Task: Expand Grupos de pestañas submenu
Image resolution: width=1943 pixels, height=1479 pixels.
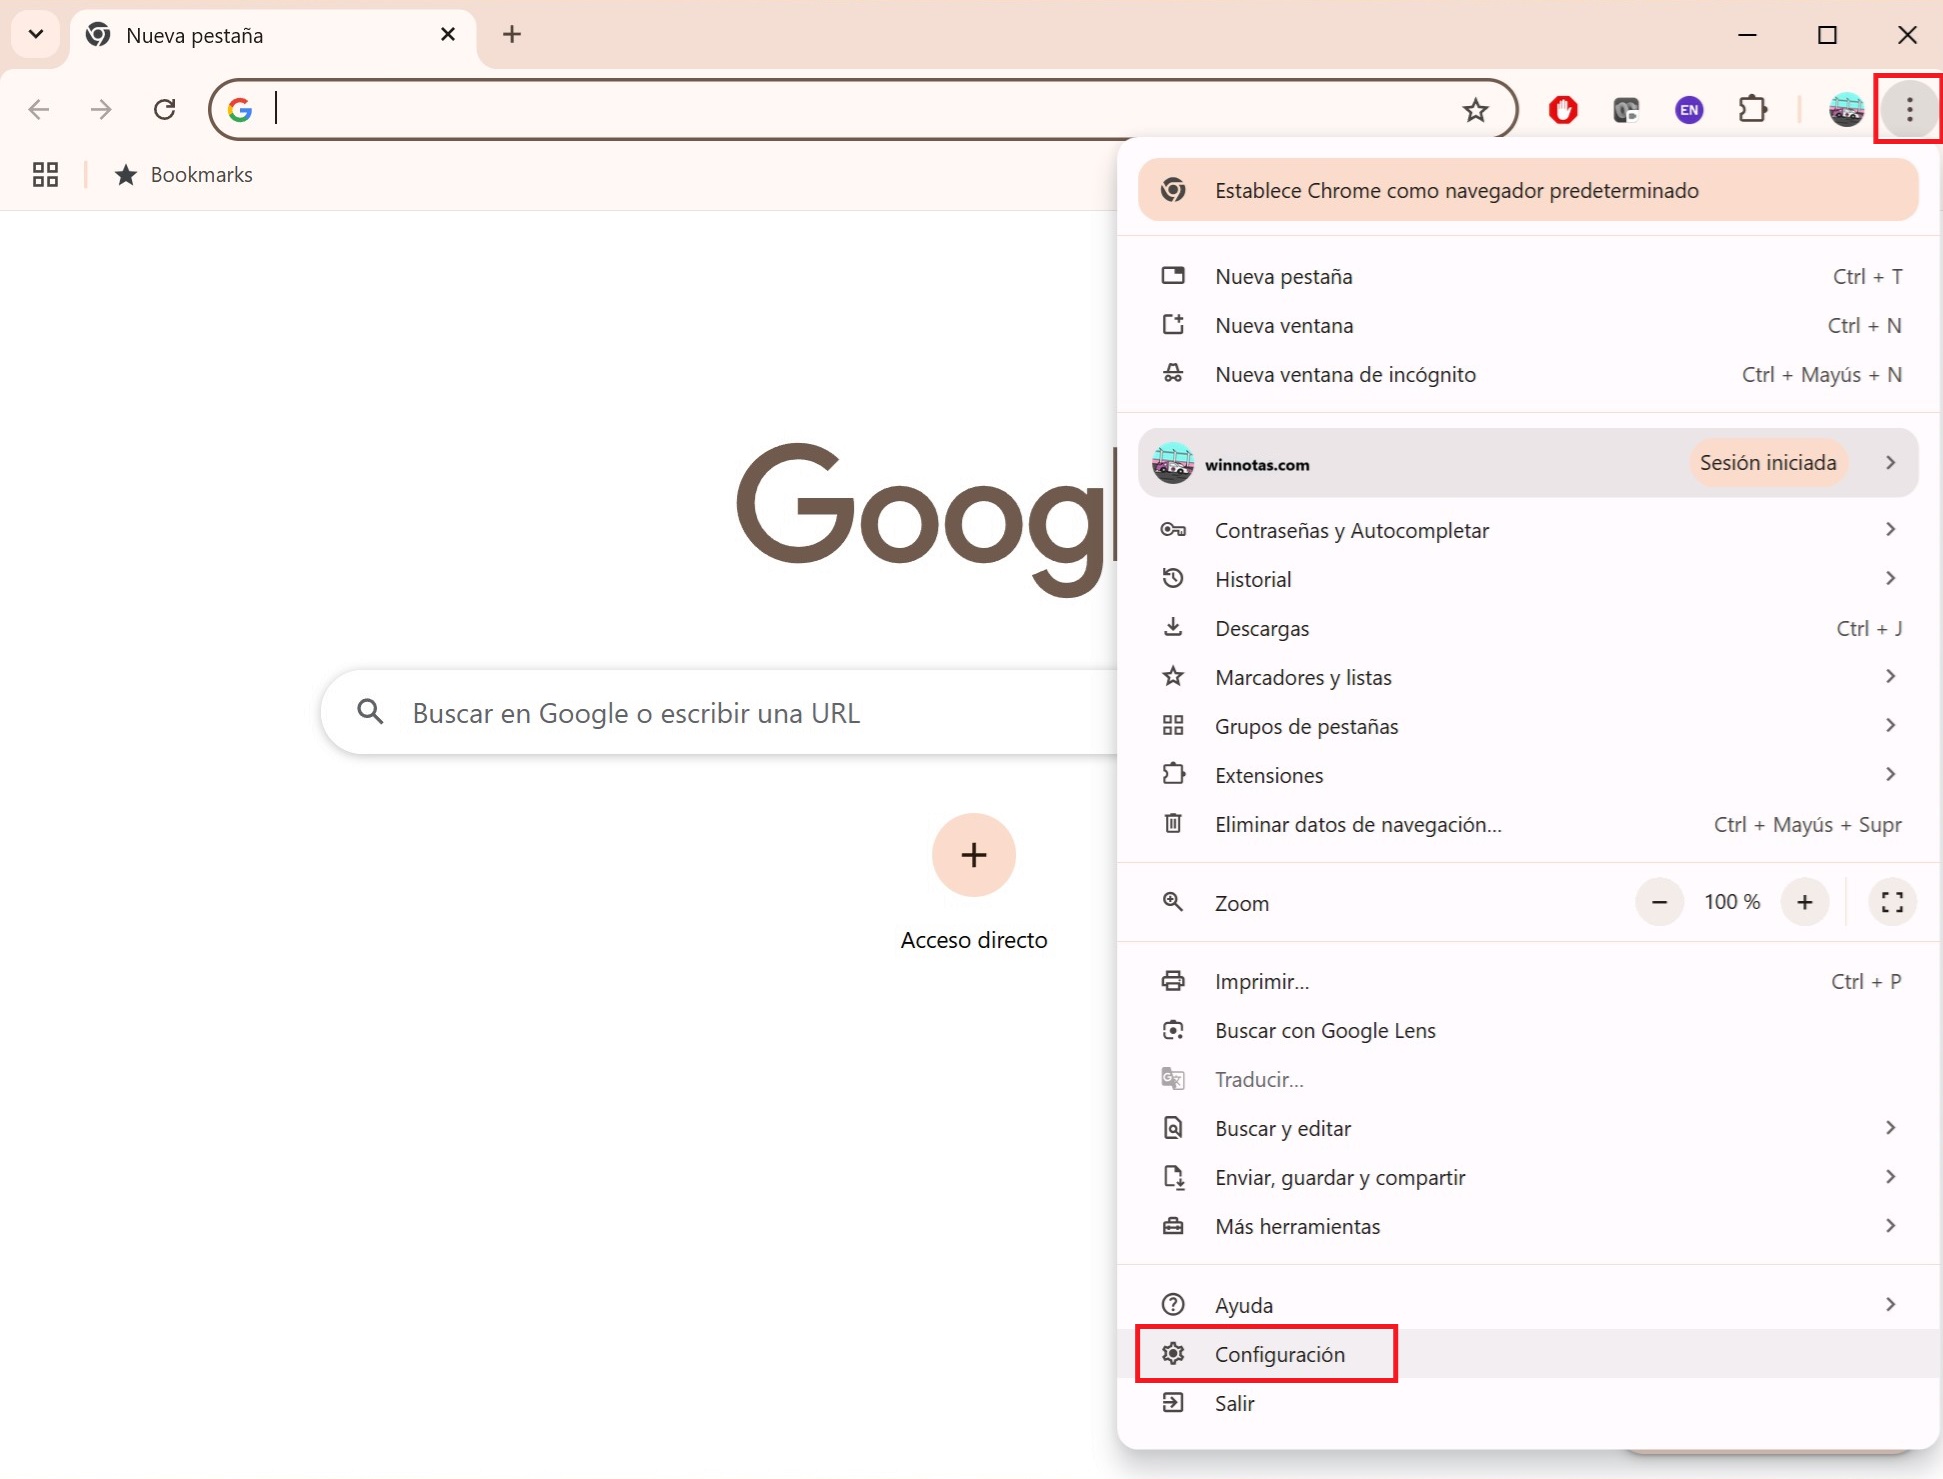Action: [x=1528, y=726]
